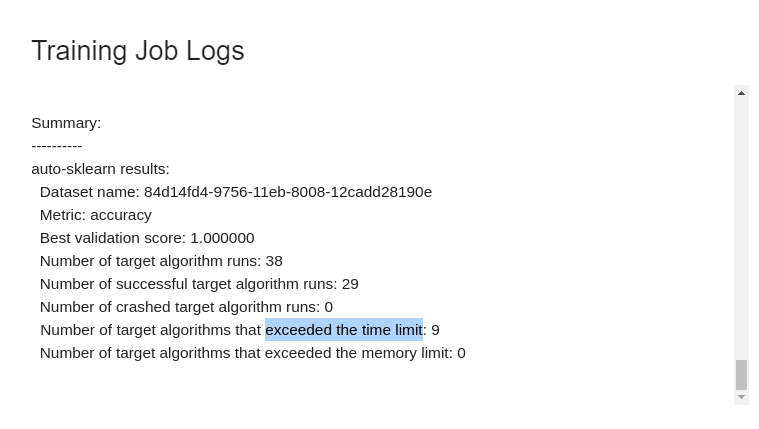Click the scrollbar up arrow
Screen dimensions: 759x429
point(741,93)
